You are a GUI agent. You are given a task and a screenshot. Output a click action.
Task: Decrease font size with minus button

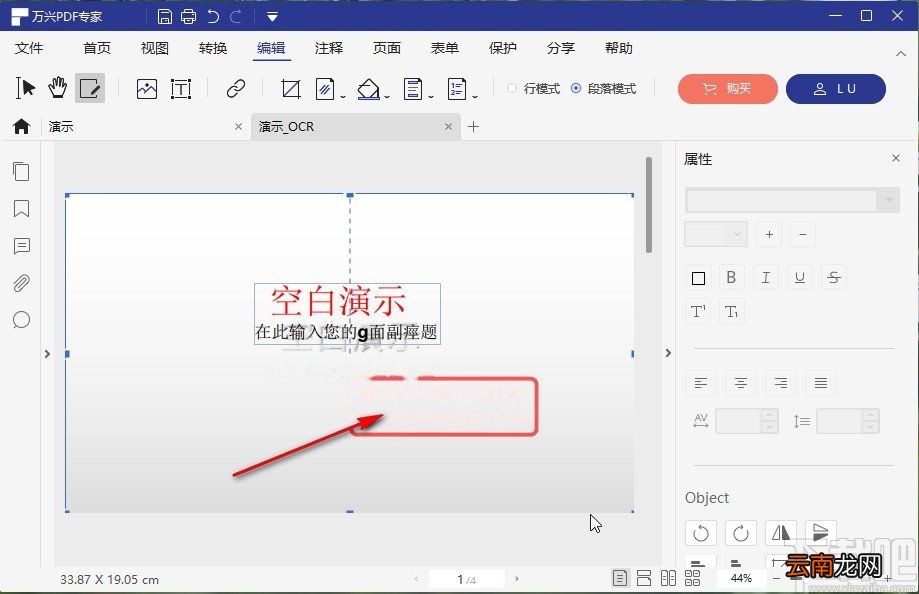[803, 235]
